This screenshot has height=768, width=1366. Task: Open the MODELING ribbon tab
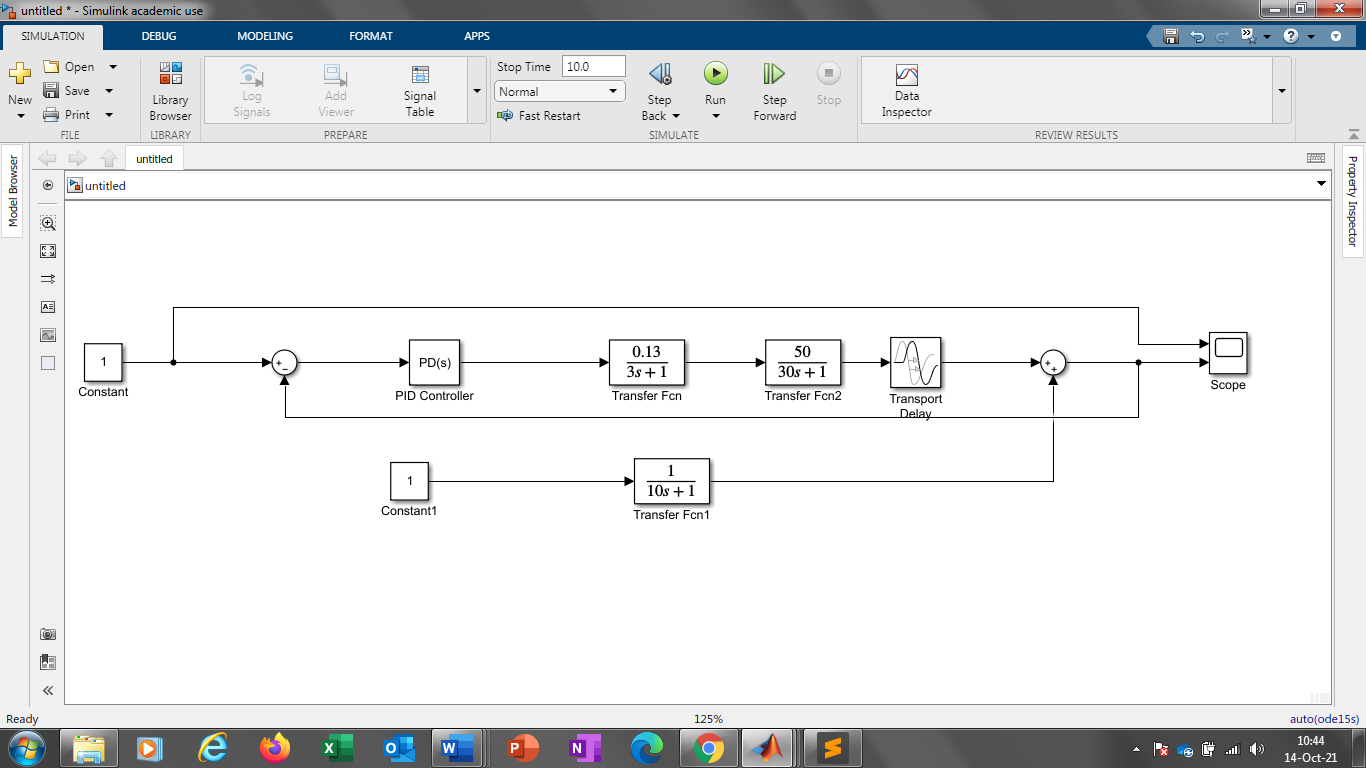click(x=263, y=36)
